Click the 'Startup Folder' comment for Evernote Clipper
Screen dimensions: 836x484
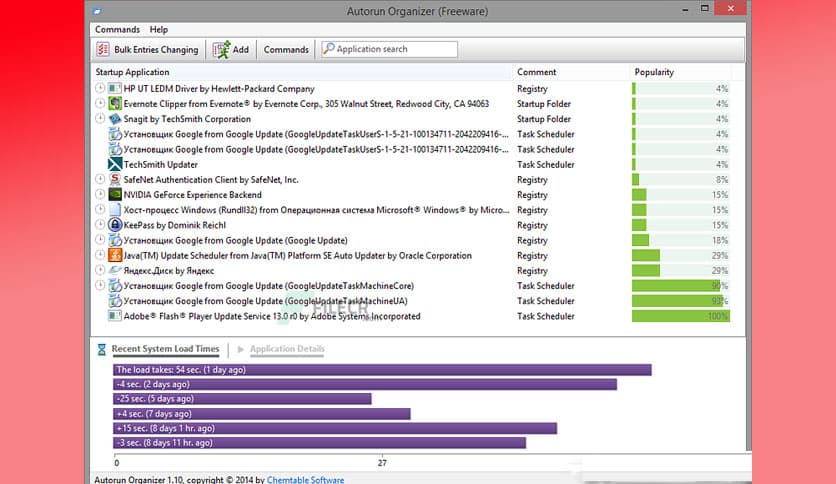click(544, 104)
